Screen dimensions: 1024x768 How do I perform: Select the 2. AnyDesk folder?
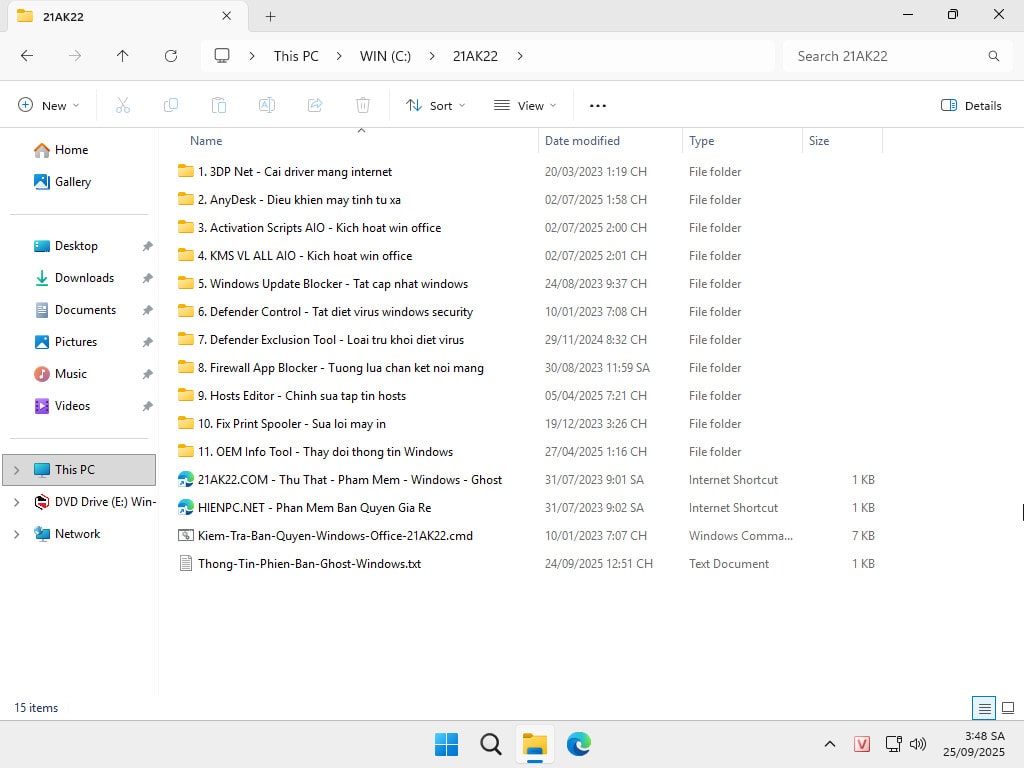pos(299,200)
